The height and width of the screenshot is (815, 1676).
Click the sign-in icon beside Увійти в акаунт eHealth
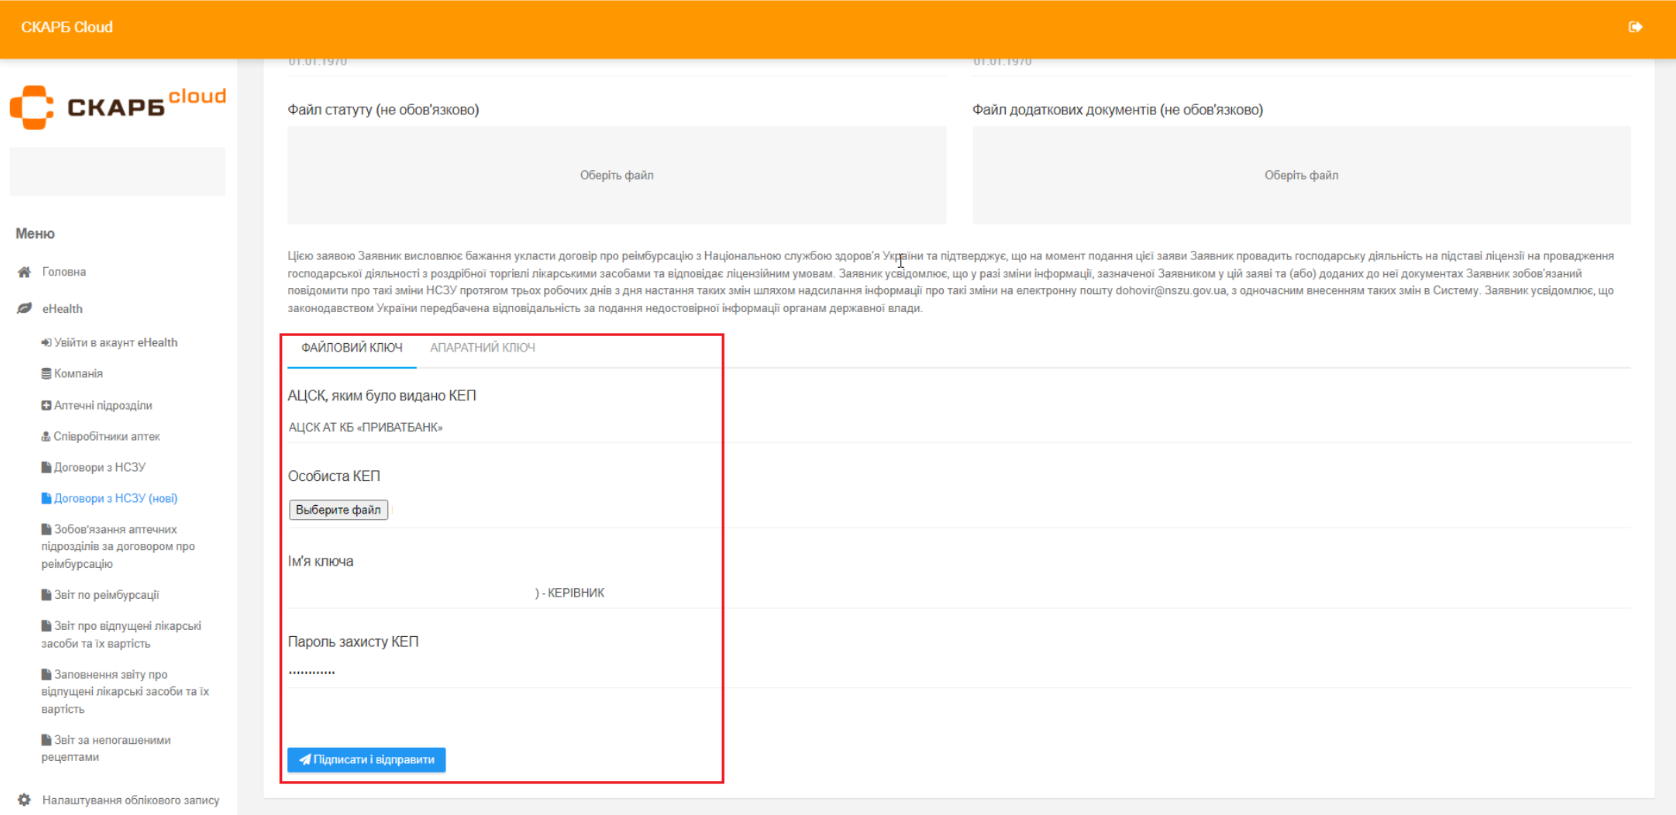pyautogui.click(x=46, y=343)
